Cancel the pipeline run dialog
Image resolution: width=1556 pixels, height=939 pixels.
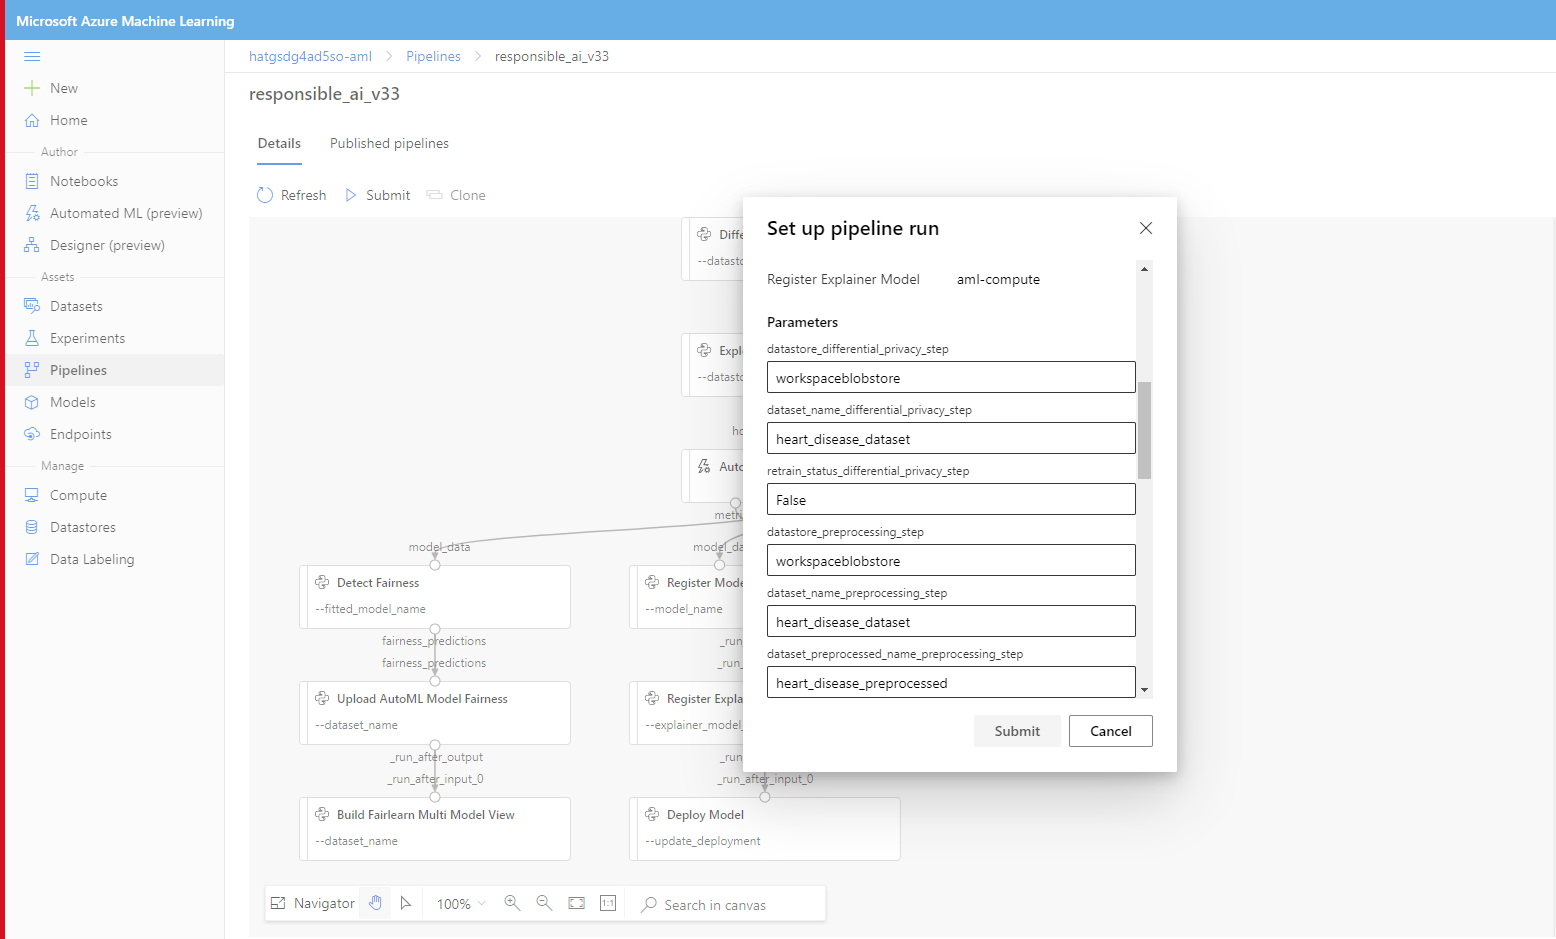click(x=1111, y=731)
